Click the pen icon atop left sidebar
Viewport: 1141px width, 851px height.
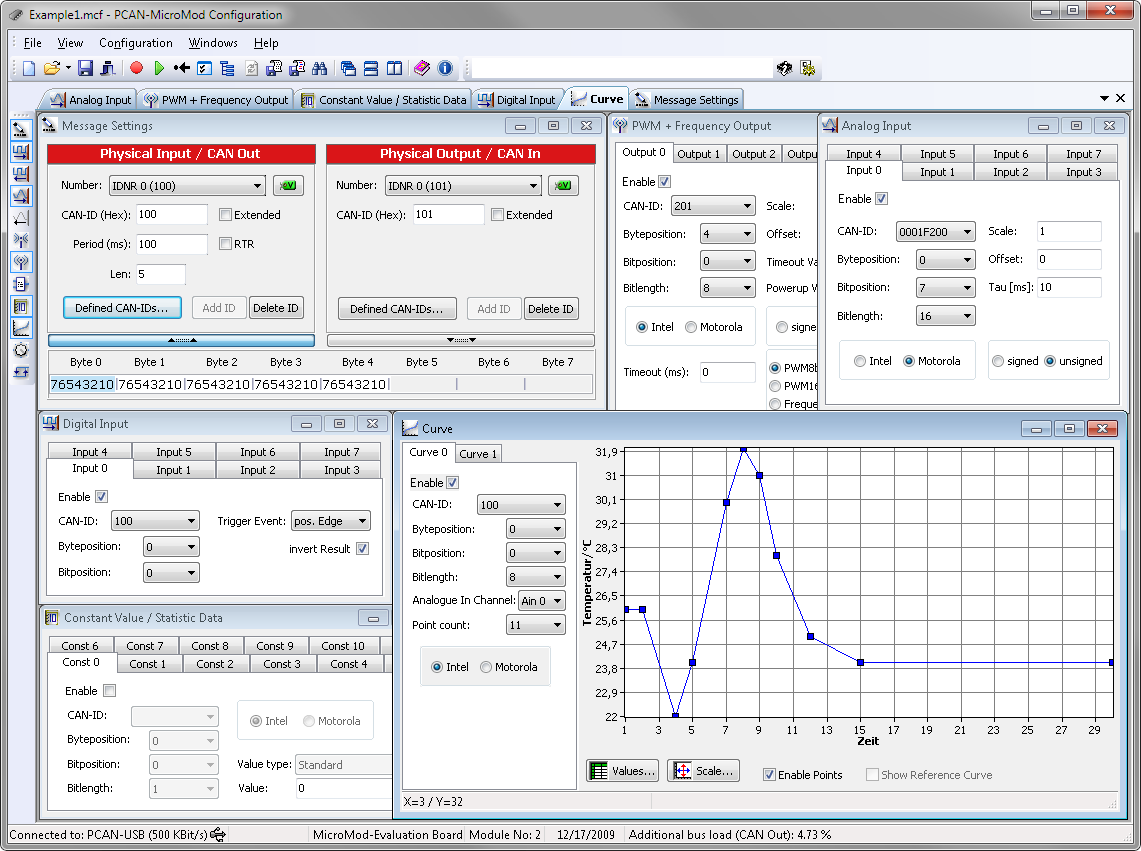[20, 129]
